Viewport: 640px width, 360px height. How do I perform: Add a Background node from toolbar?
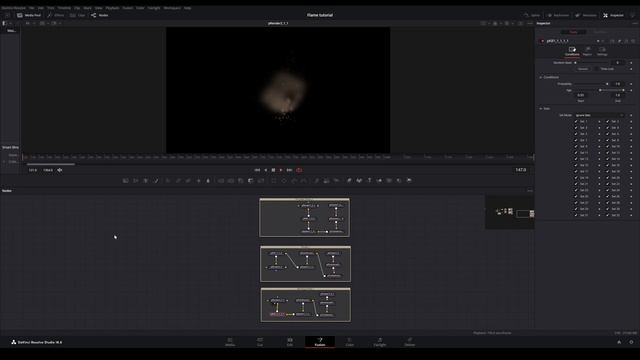click(x=126, y=180)
